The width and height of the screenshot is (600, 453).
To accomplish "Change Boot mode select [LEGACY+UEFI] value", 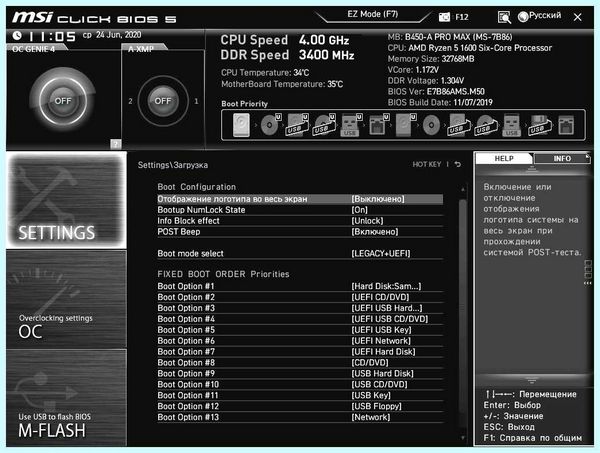I will click(x=381, y=254).
